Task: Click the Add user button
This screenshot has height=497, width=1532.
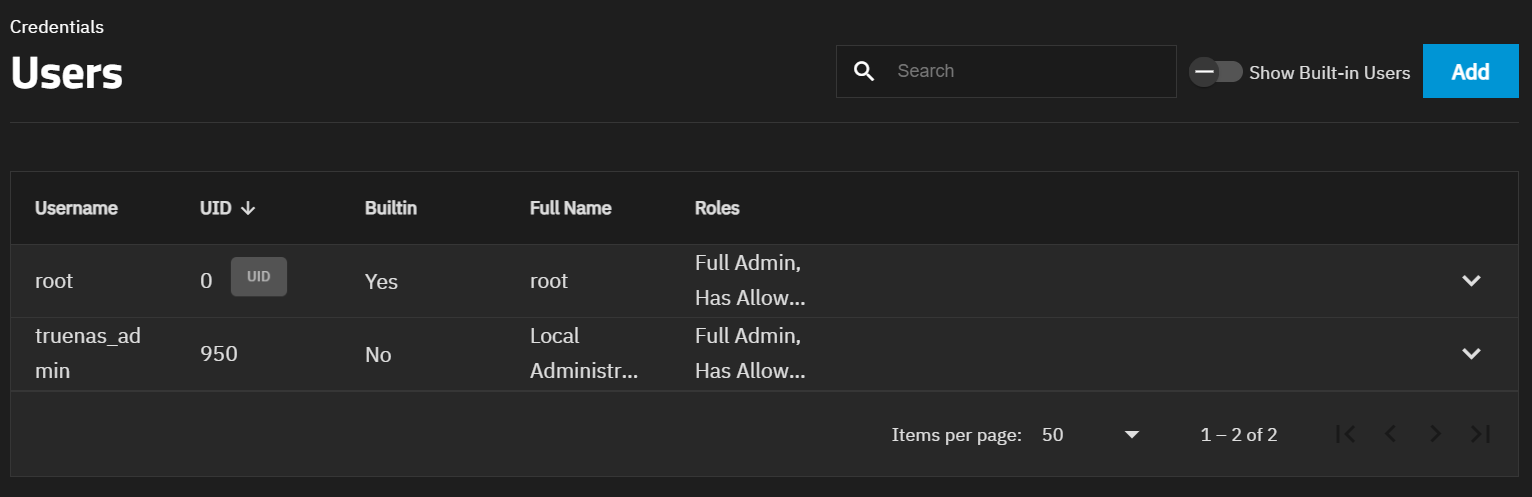Action: 1471,71
